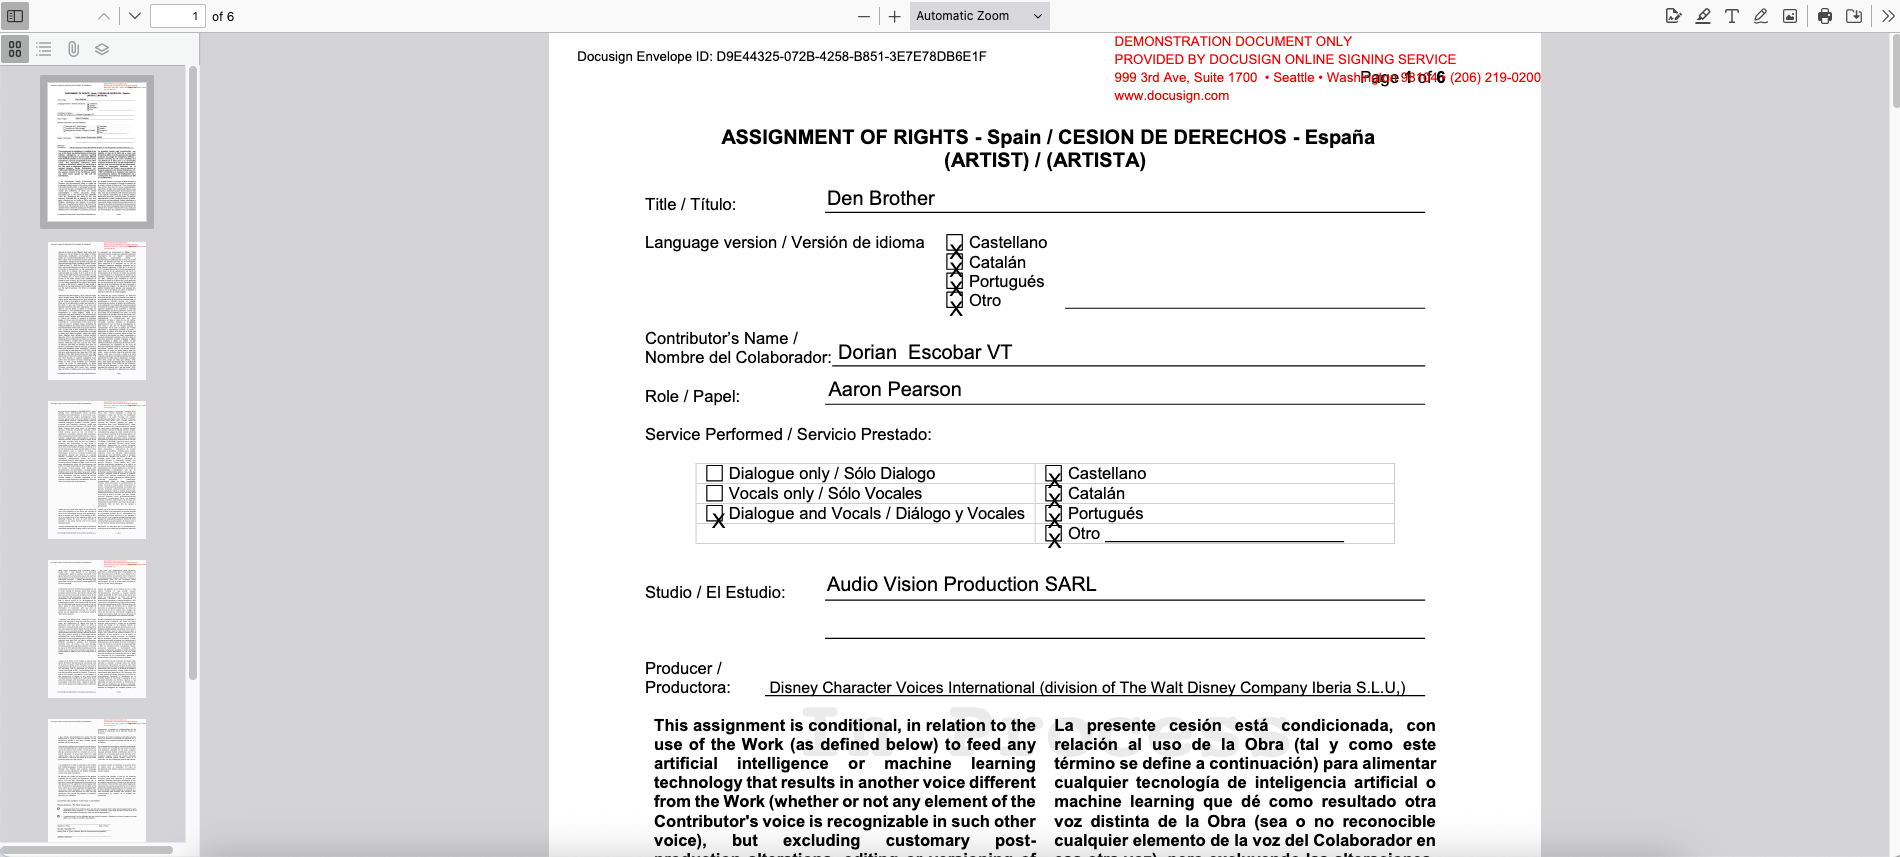1900x857 pixels.
Task: Print the document with printer icon
Action: (x=1825, y=16)
